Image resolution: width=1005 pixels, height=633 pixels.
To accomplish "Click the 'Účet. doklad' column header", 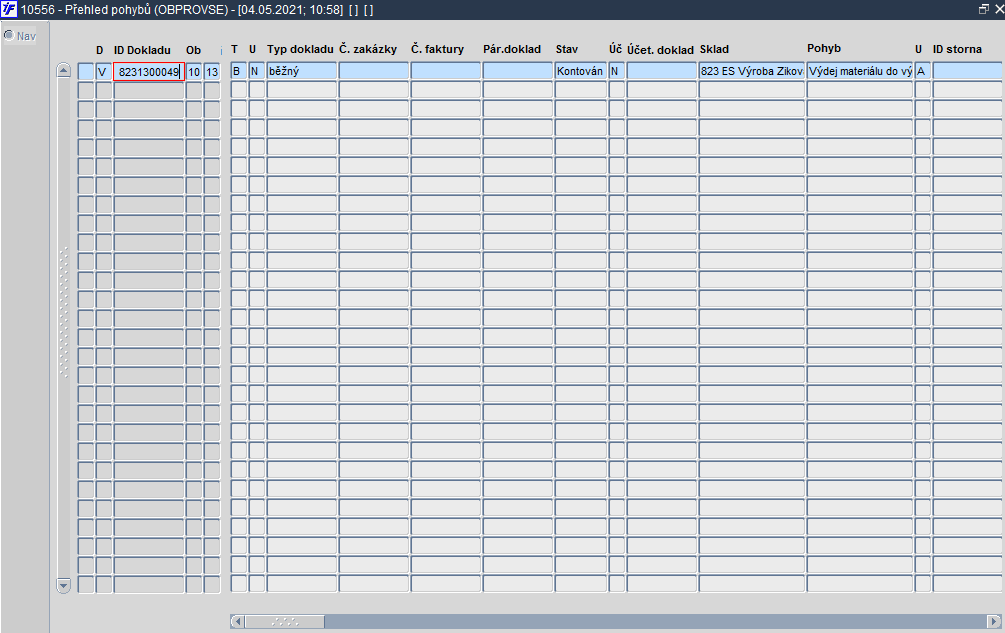I will [x=660, y=49].
